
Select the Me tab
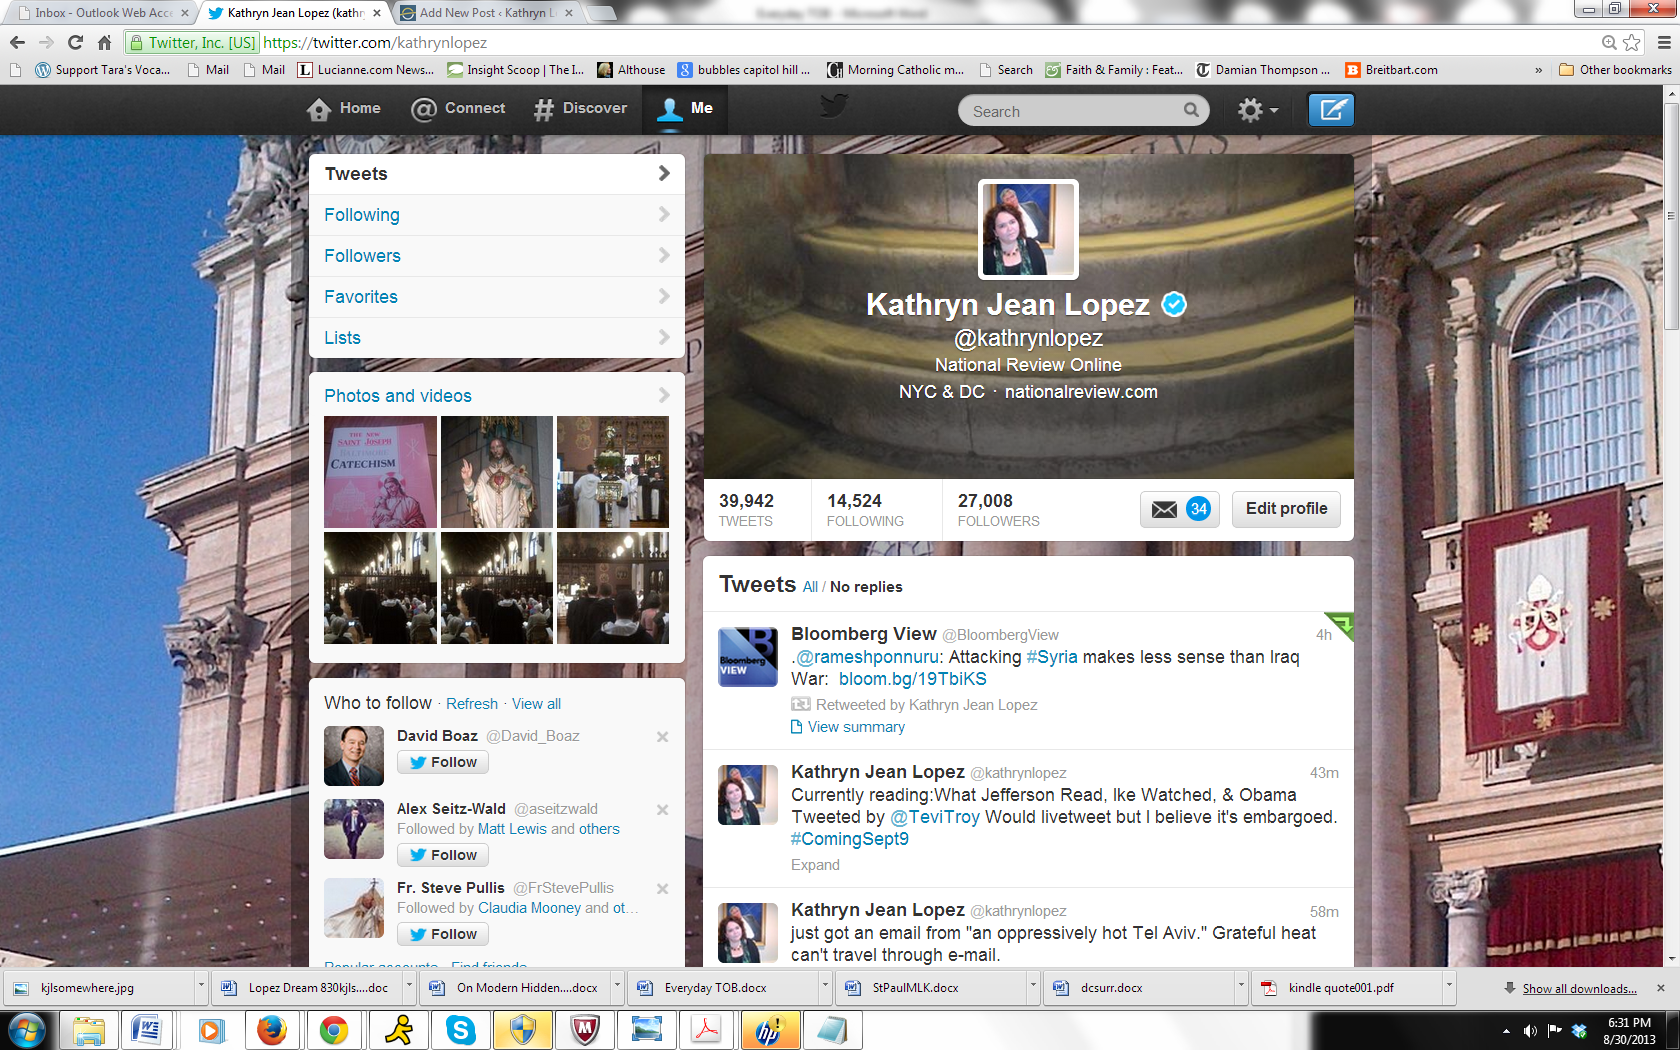click(684, 109)
